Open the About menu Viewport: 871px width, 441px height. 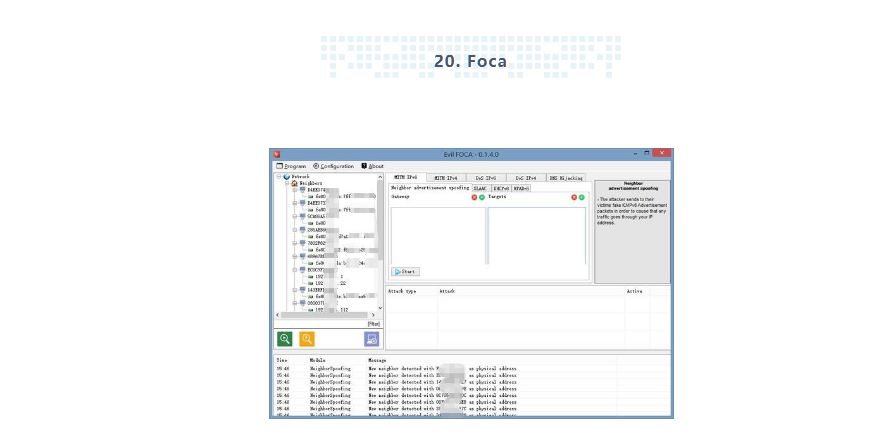374,166
